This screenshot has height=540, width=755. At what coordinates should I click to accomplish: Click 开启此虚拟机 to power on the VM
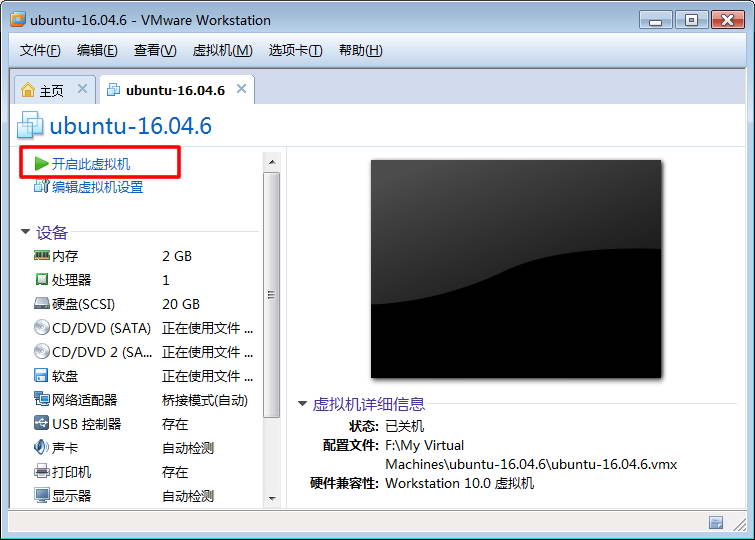tap(90, 164)
